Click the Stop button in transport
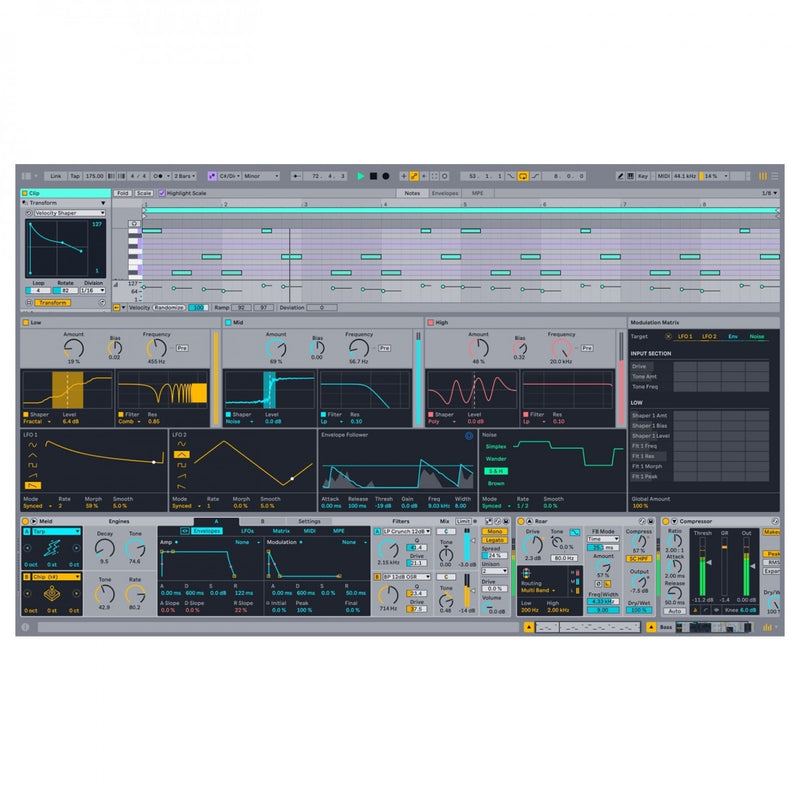800x800 pixels. 373,176
